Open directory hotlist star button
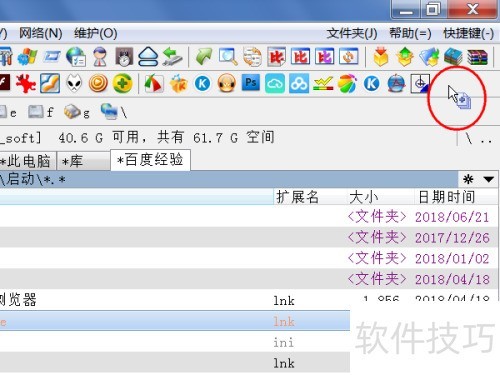The image size is (500, 375). [468, 179]
